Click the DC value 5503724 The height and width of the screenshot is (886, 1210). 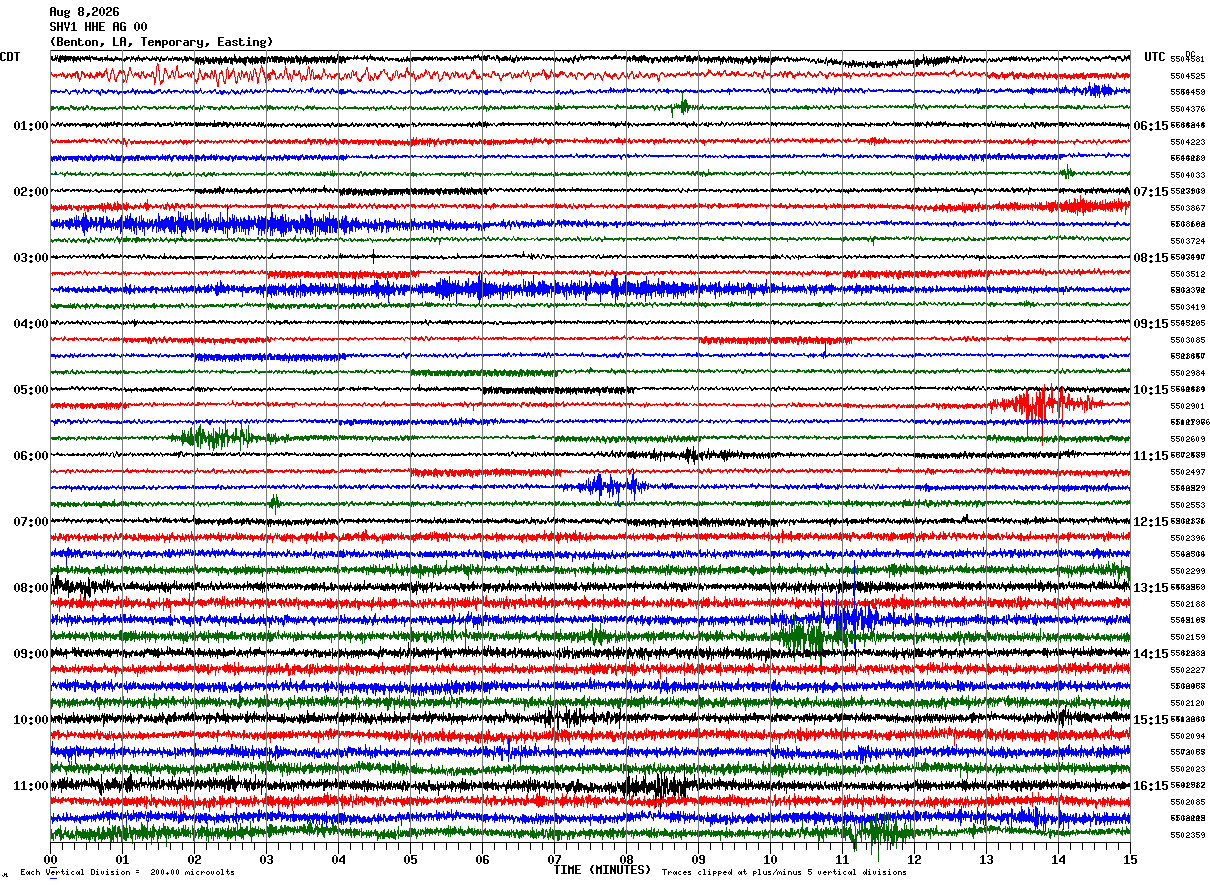pos(1187,241)
